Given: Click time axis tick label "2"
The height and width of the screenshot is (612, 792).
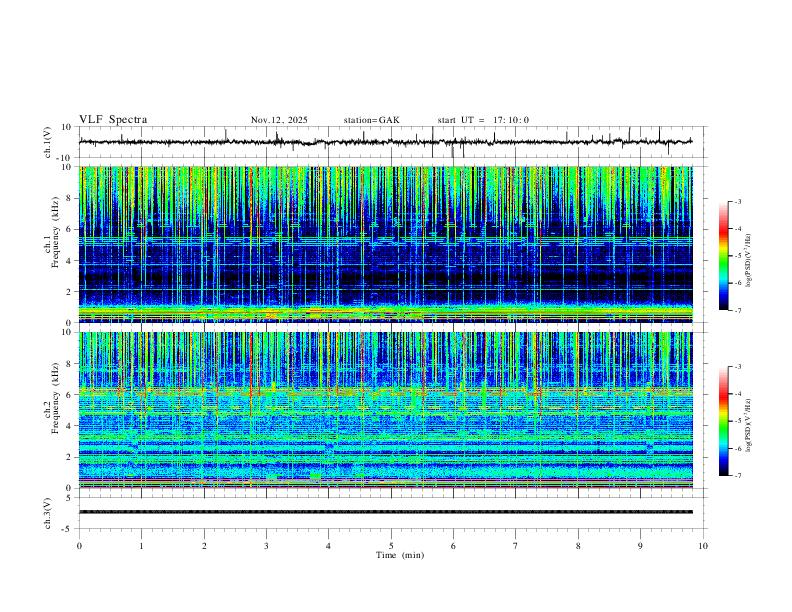Looking at the screenshot, I should pyautogui.click(x=204, y=546).
